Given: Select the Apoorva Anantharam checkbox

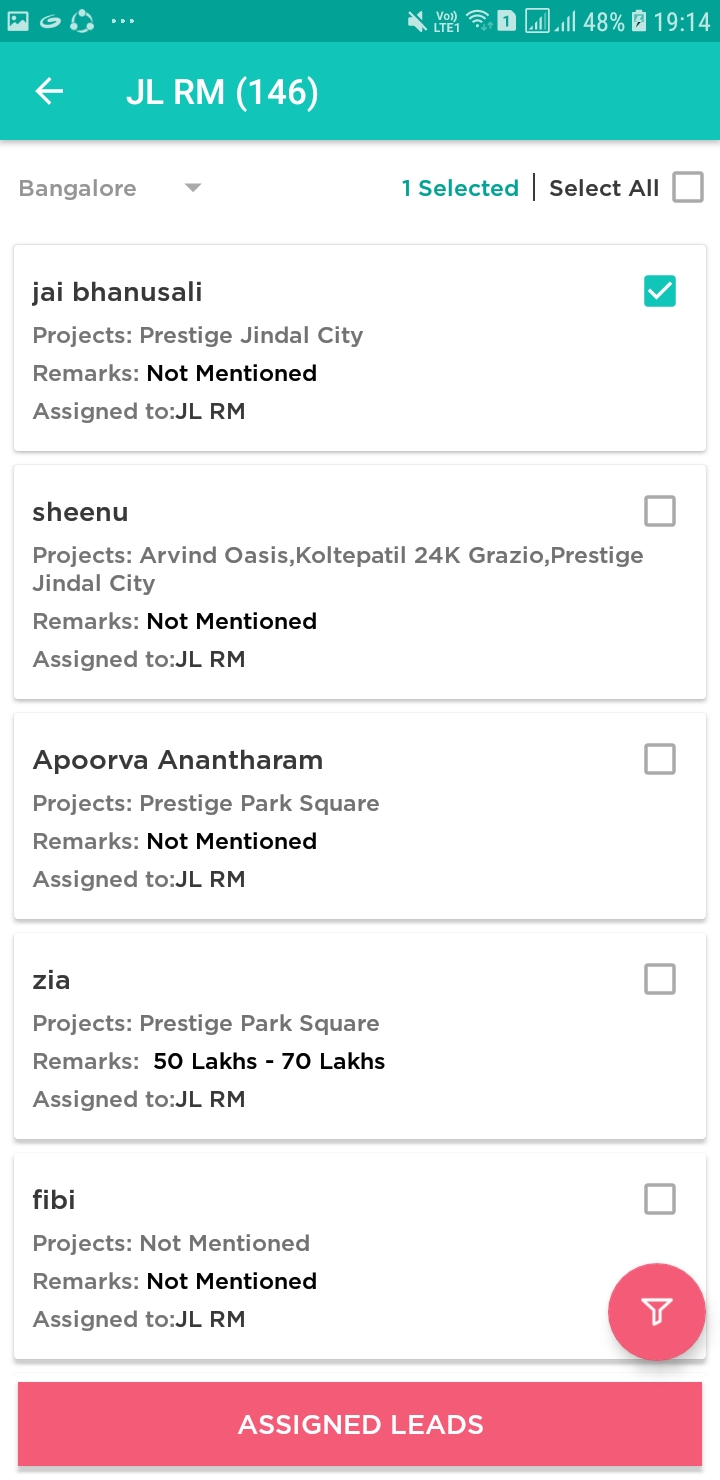Looking at the screenshot, I should tap(660, 759).
